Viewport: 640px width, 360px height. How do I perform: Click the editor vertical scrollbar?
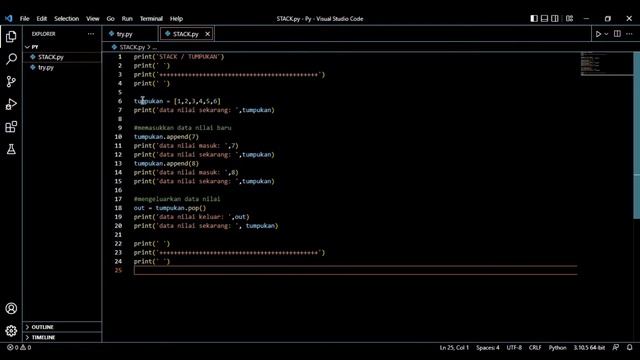[x=636, y=136]
